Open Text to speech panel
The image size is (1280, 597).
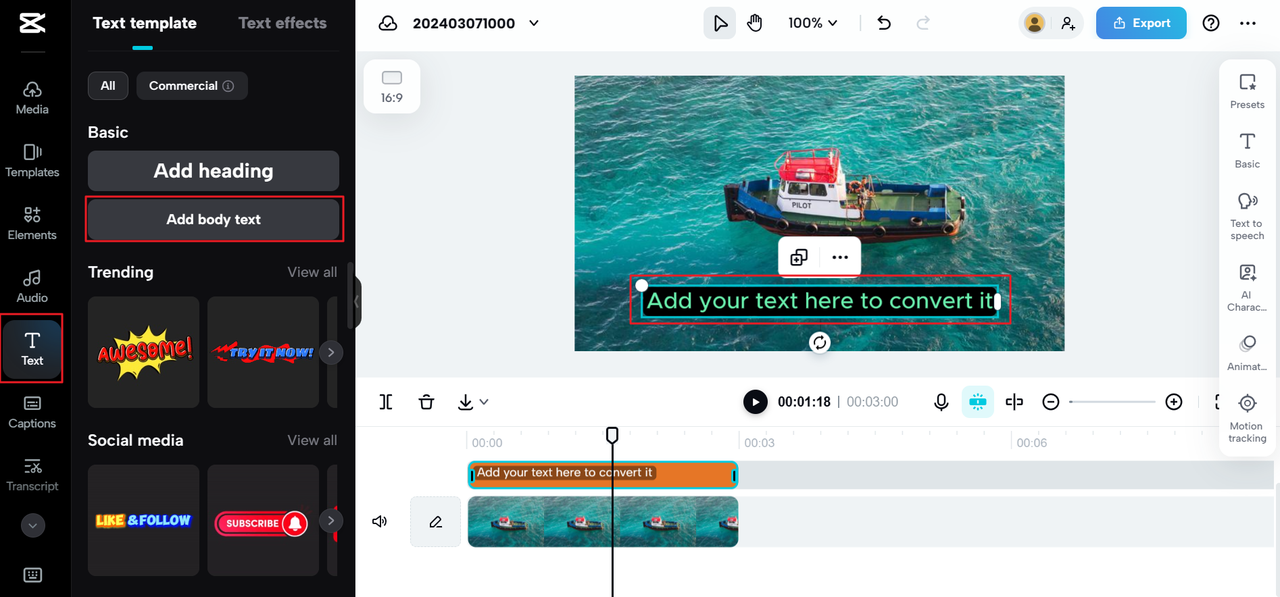(1247, 216)
